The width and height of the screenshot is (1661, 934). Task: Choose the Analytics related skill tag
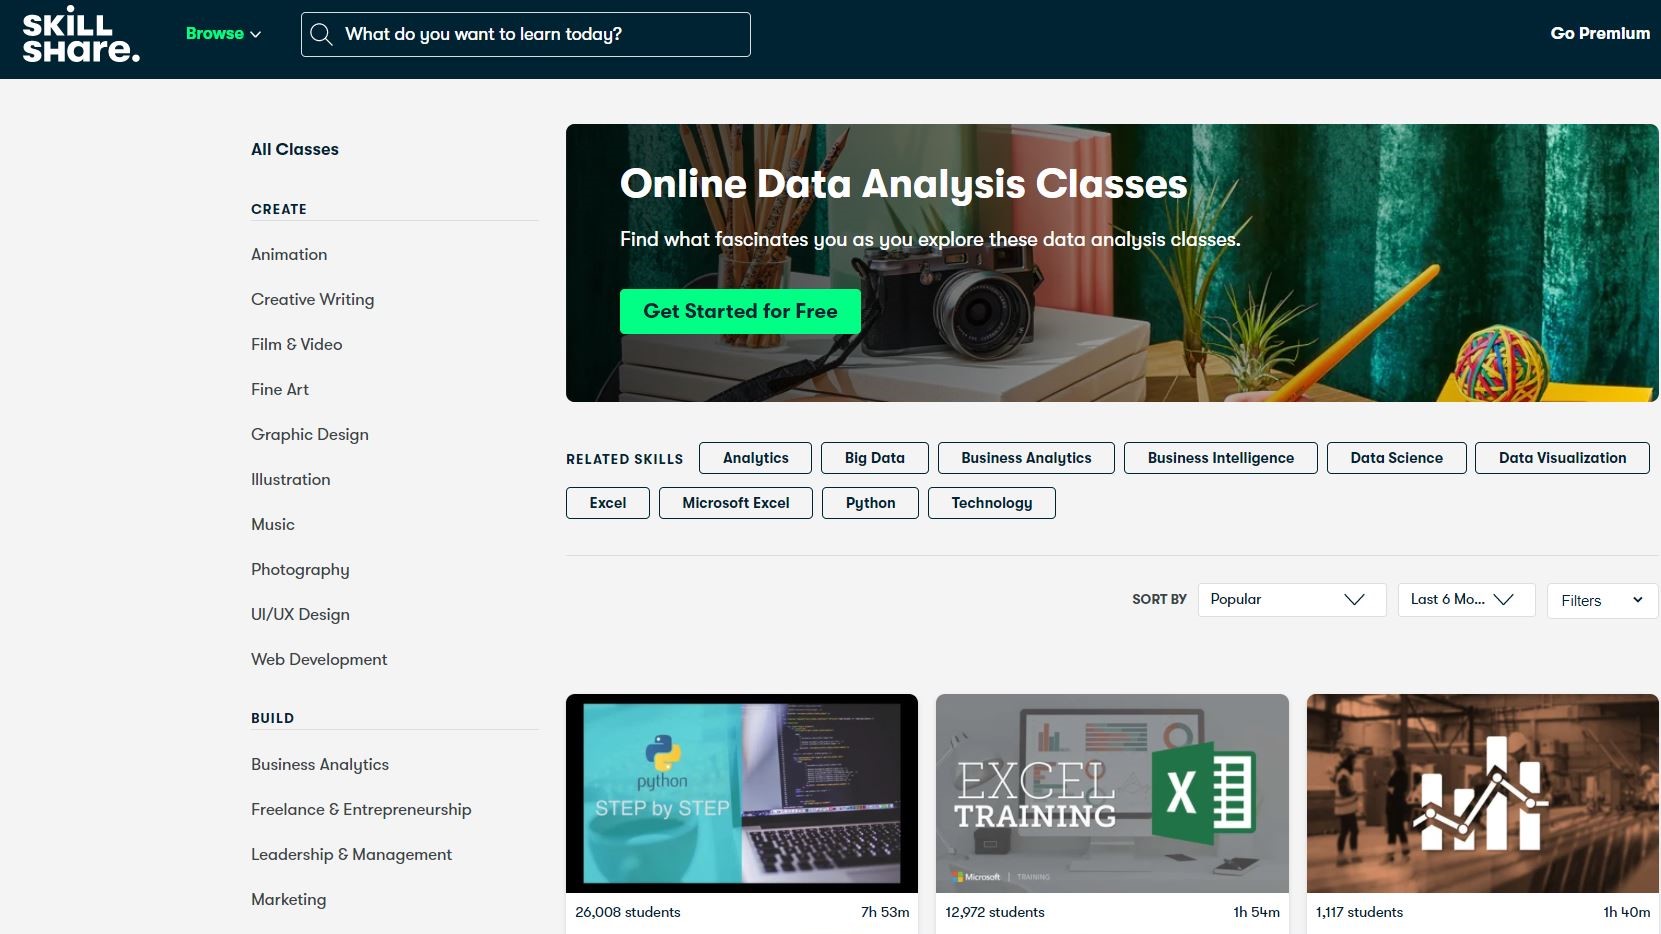(x=756, y=458)
